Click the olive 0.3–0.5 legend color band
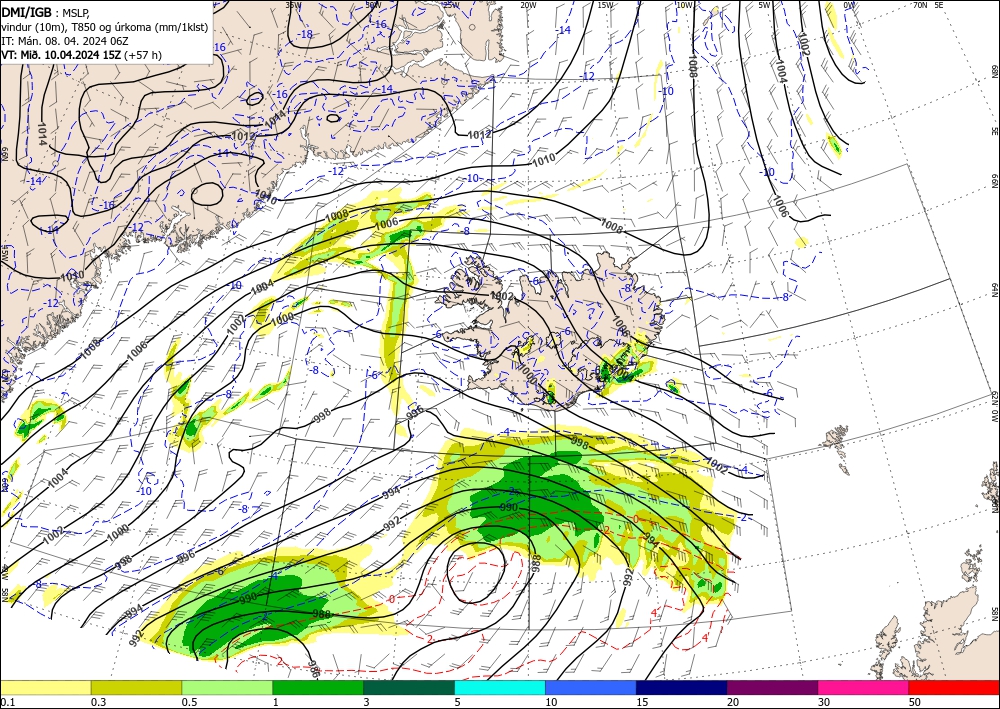The width and height of the screenshot is (1000, 709). tap(136, 687)
